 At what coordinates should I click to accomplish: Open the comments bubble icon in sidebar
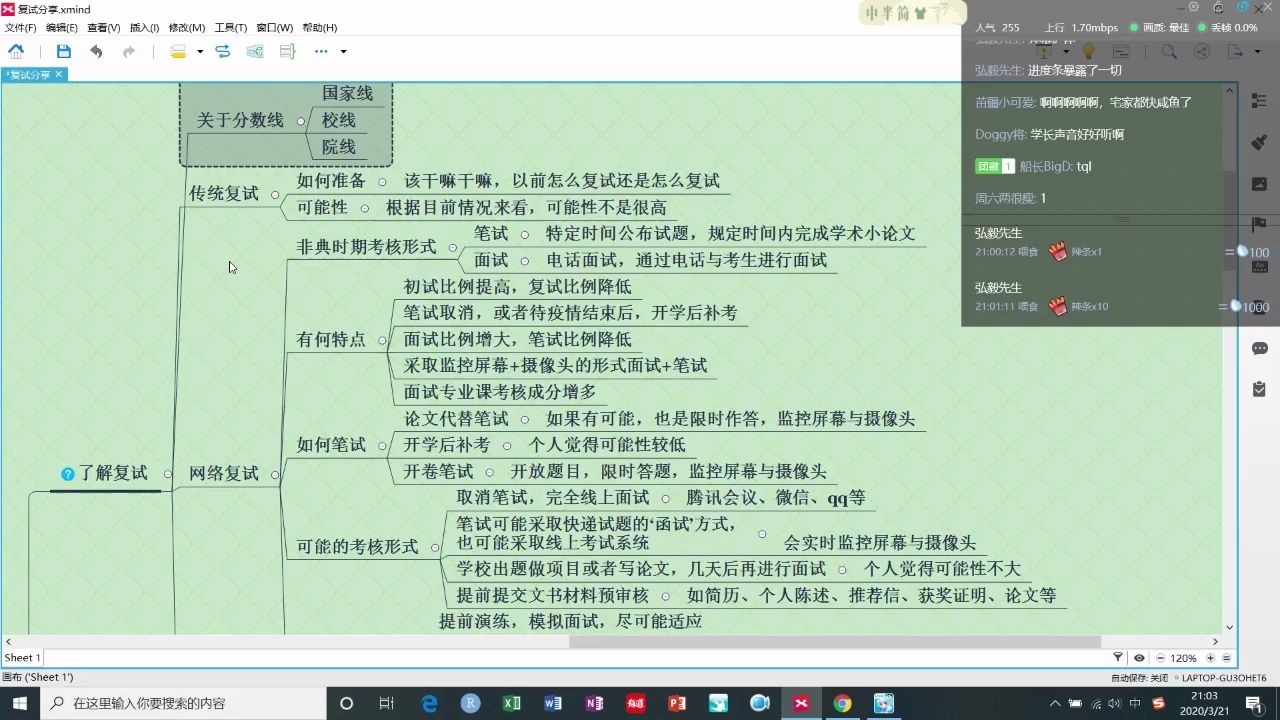(x=1259, y=347)
